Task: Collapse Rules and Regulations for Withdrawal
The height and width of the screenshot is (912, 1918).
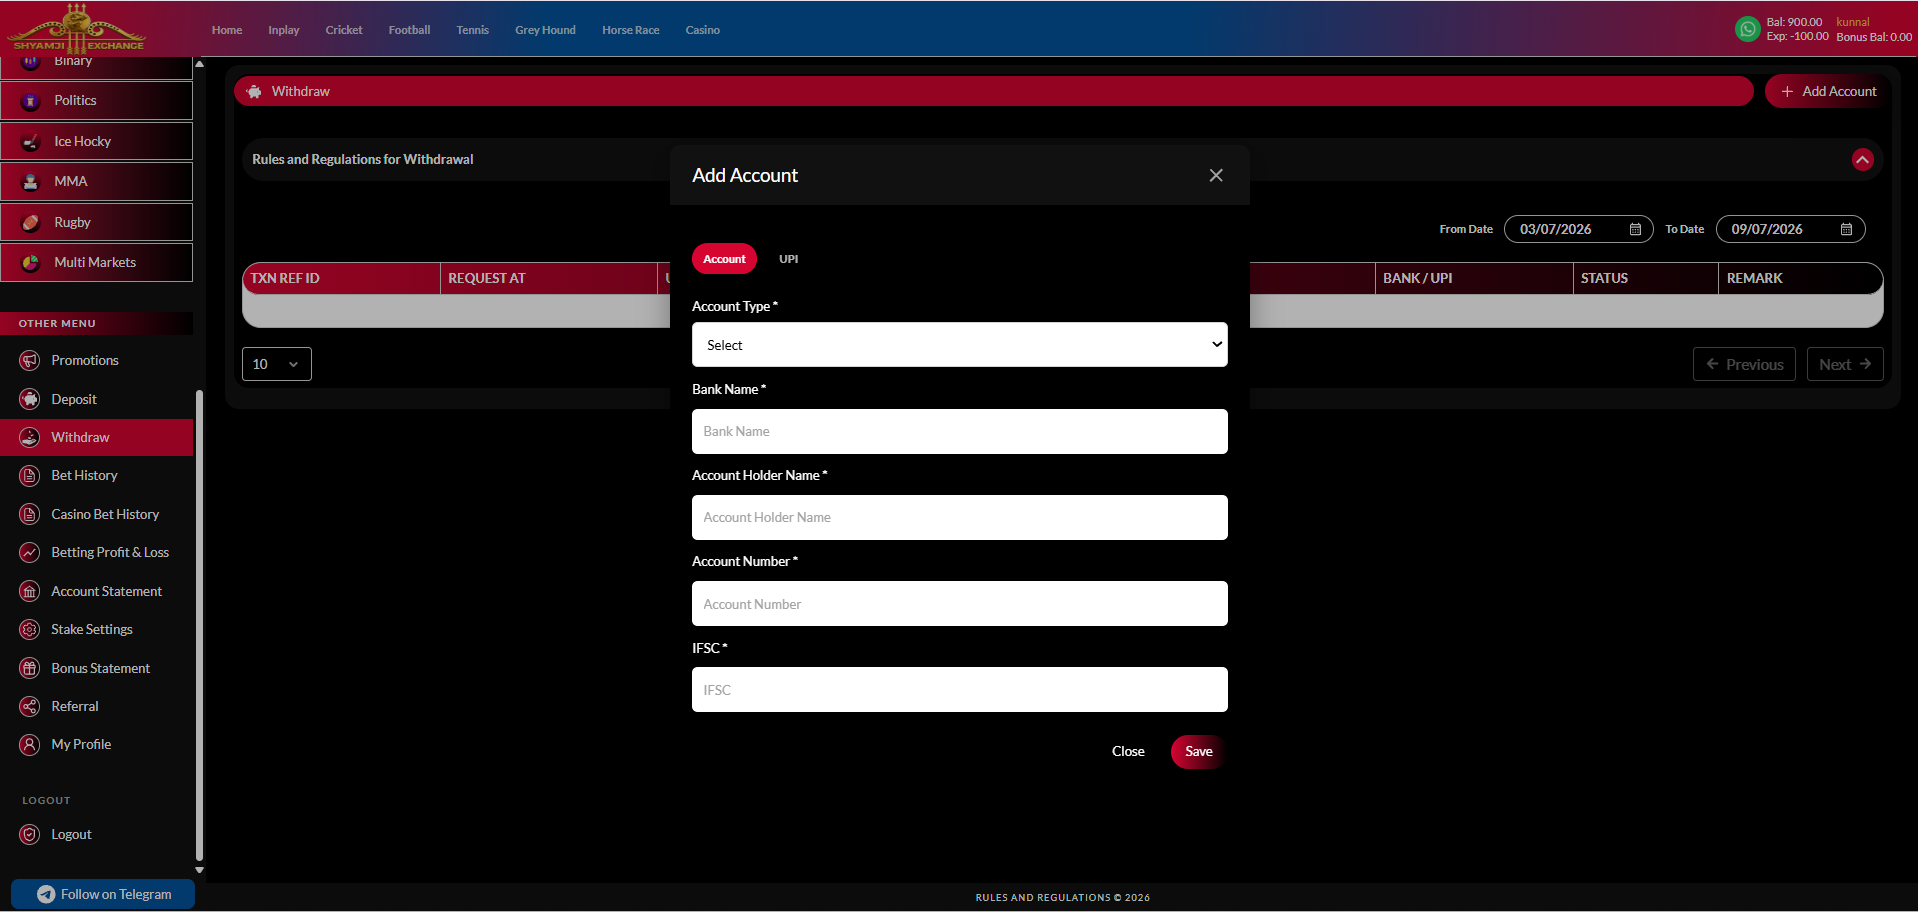Action: point(1862,160)
